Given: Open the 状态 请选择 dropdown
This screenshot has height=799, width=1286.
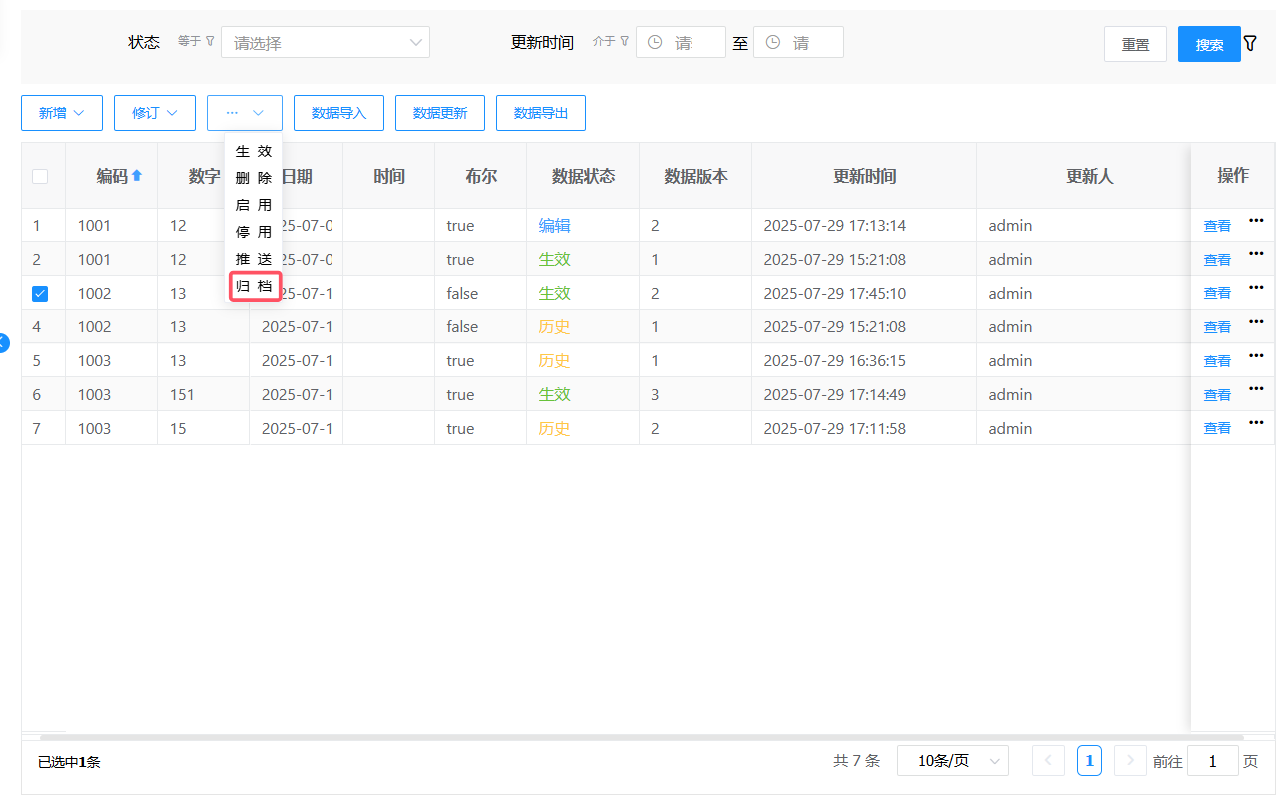Looking at the screenshot, I should tap(325, 43).
